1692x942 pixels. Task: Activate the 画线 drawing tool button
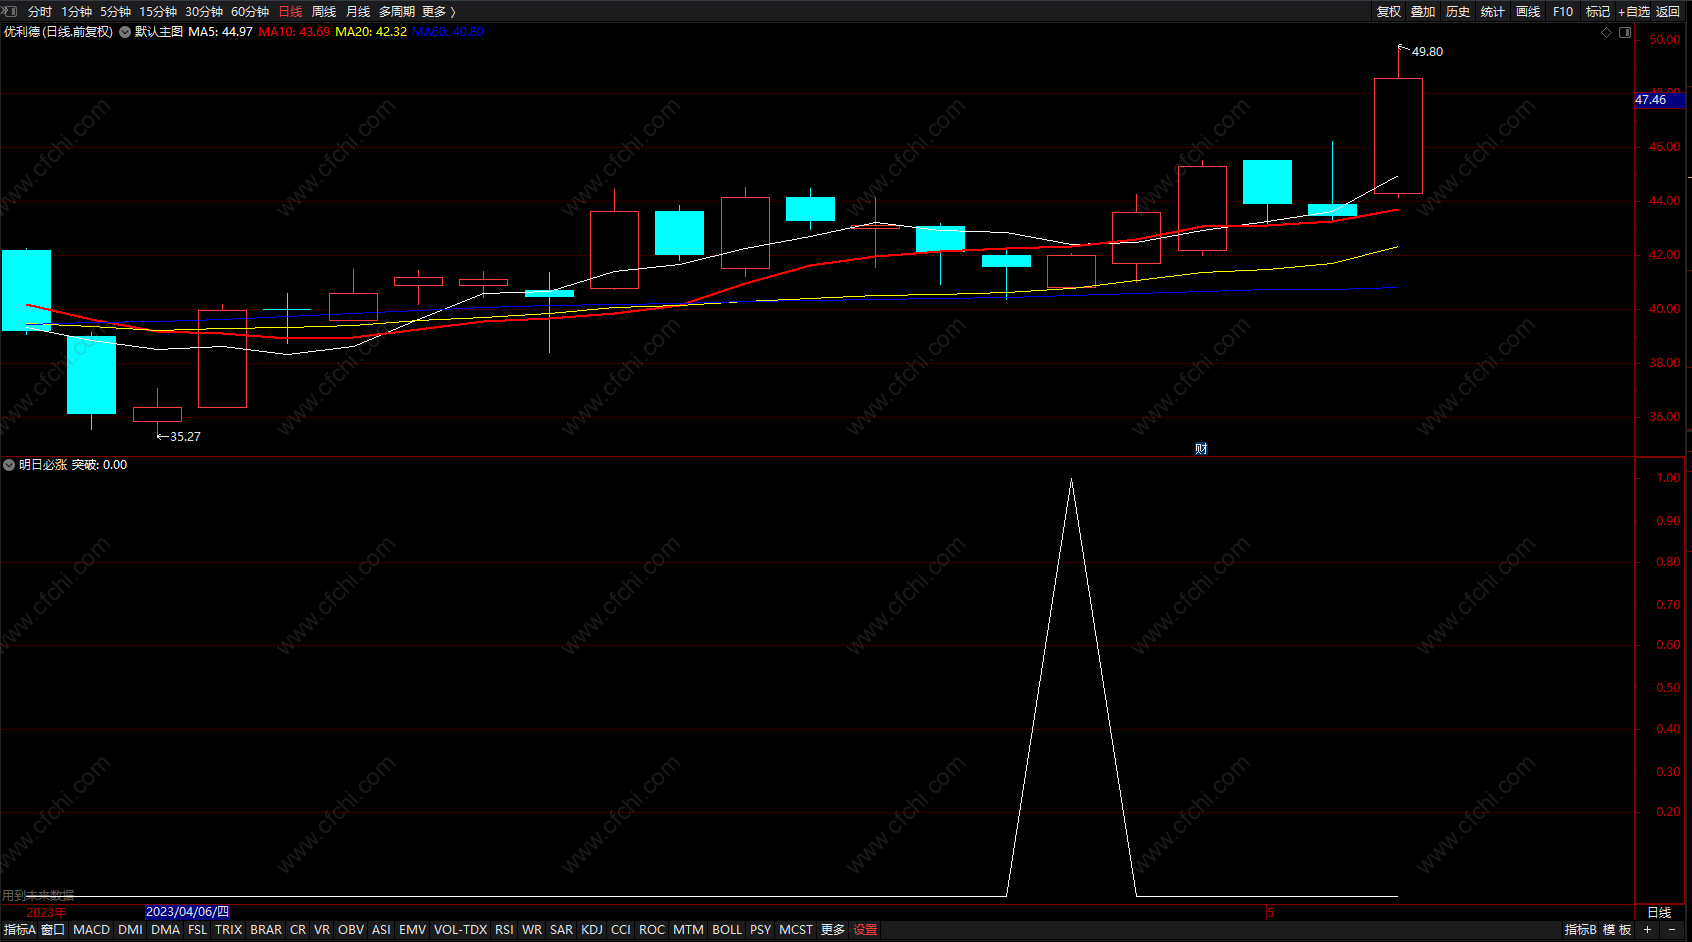point(1528,12)
